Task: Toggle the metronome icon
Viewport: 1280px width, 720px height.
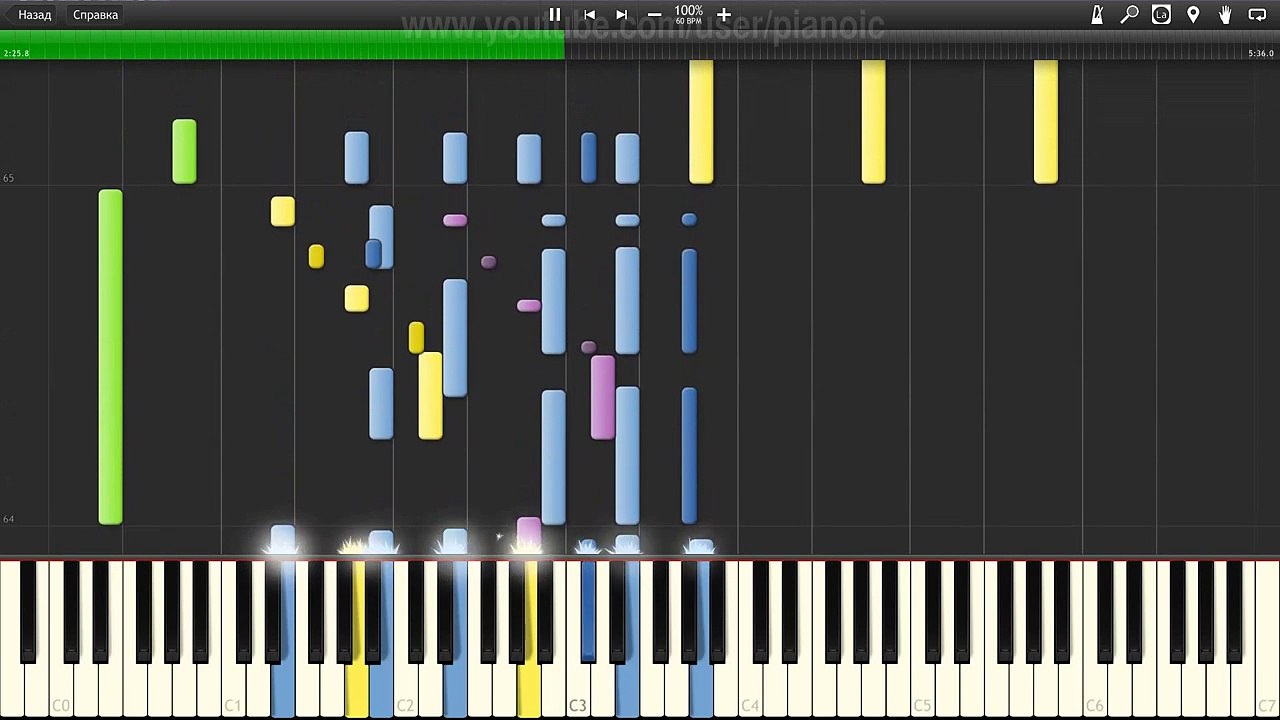Action: 1097,15
